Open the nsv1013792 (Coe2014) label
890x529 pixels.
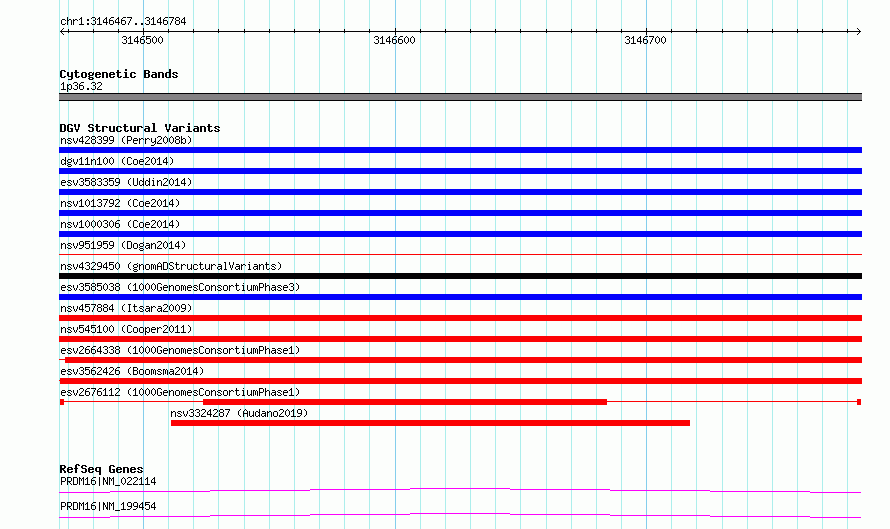120,203
